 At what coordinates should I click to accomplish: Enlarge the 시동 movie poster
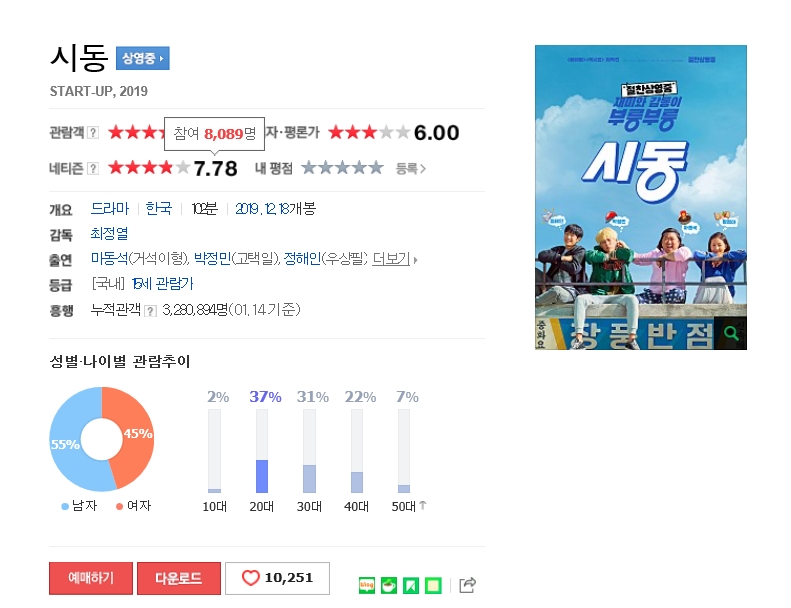[641, 197]
